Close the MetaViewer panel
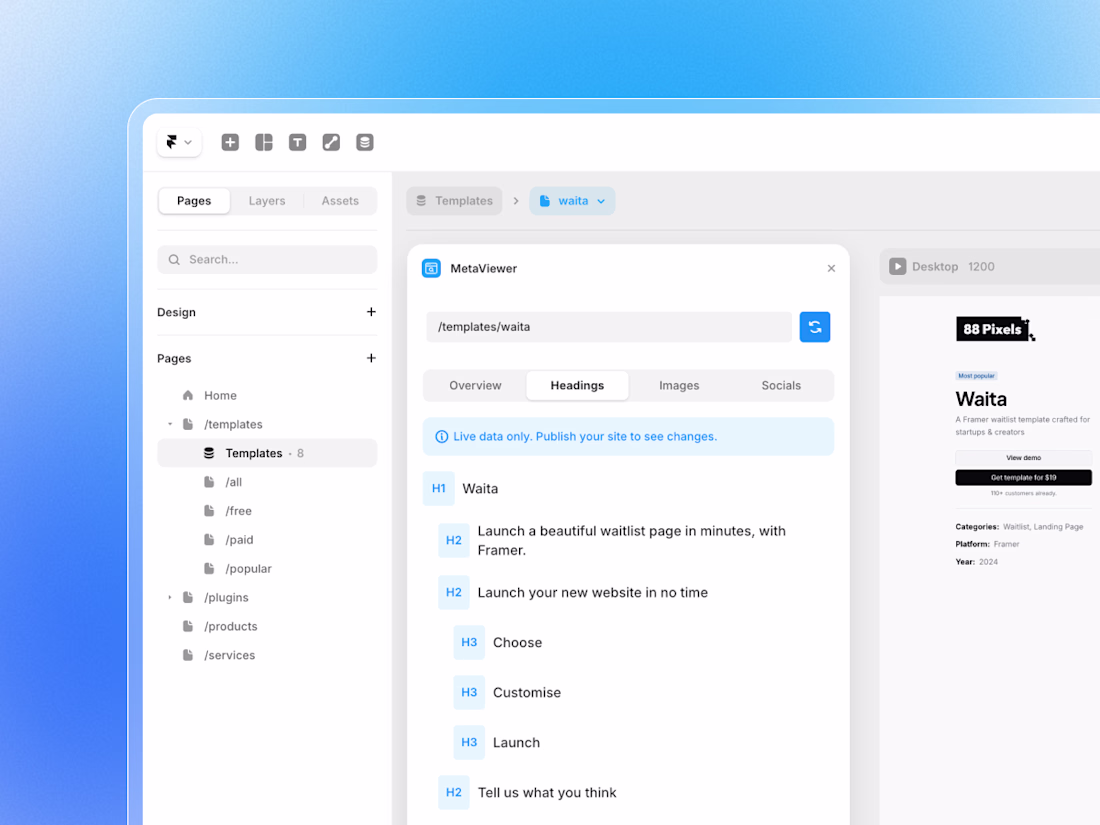 [x=831, y=268]
